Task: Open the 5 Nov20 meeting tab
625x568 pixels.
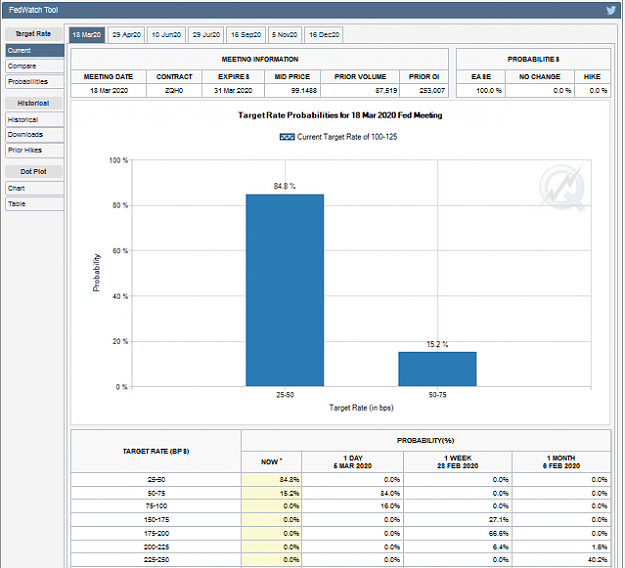Action: 285,35
